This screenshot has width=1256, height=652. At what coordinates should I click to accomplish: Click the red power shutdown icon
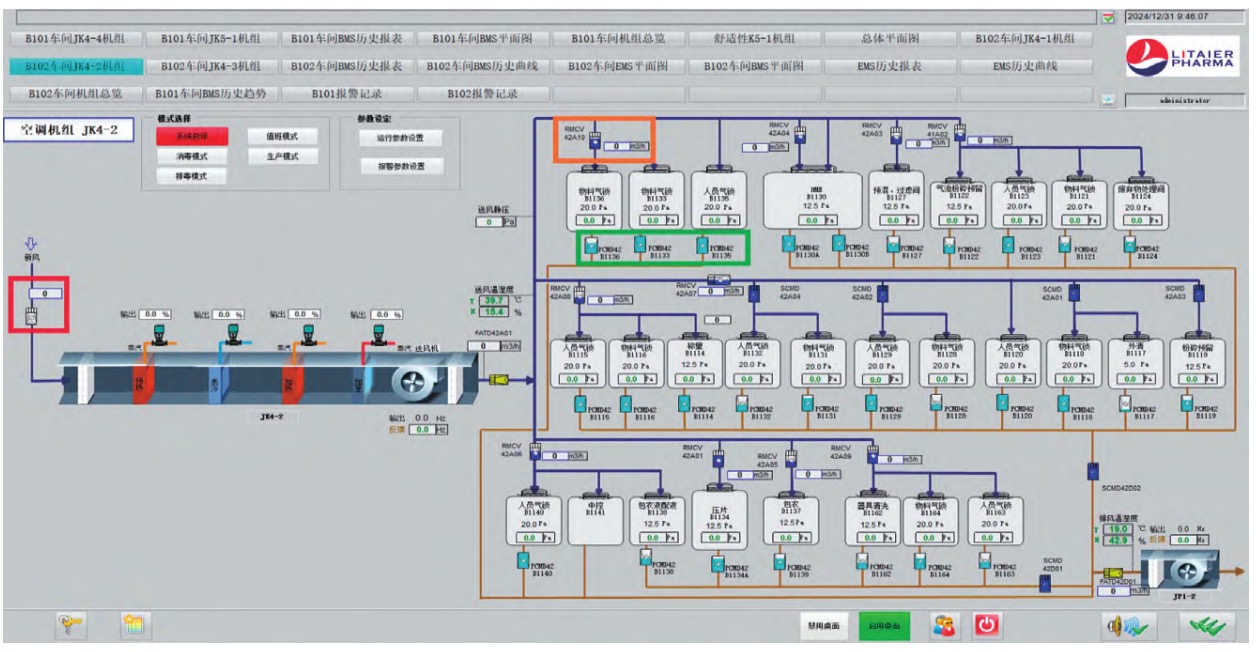(x=987, y=625)
